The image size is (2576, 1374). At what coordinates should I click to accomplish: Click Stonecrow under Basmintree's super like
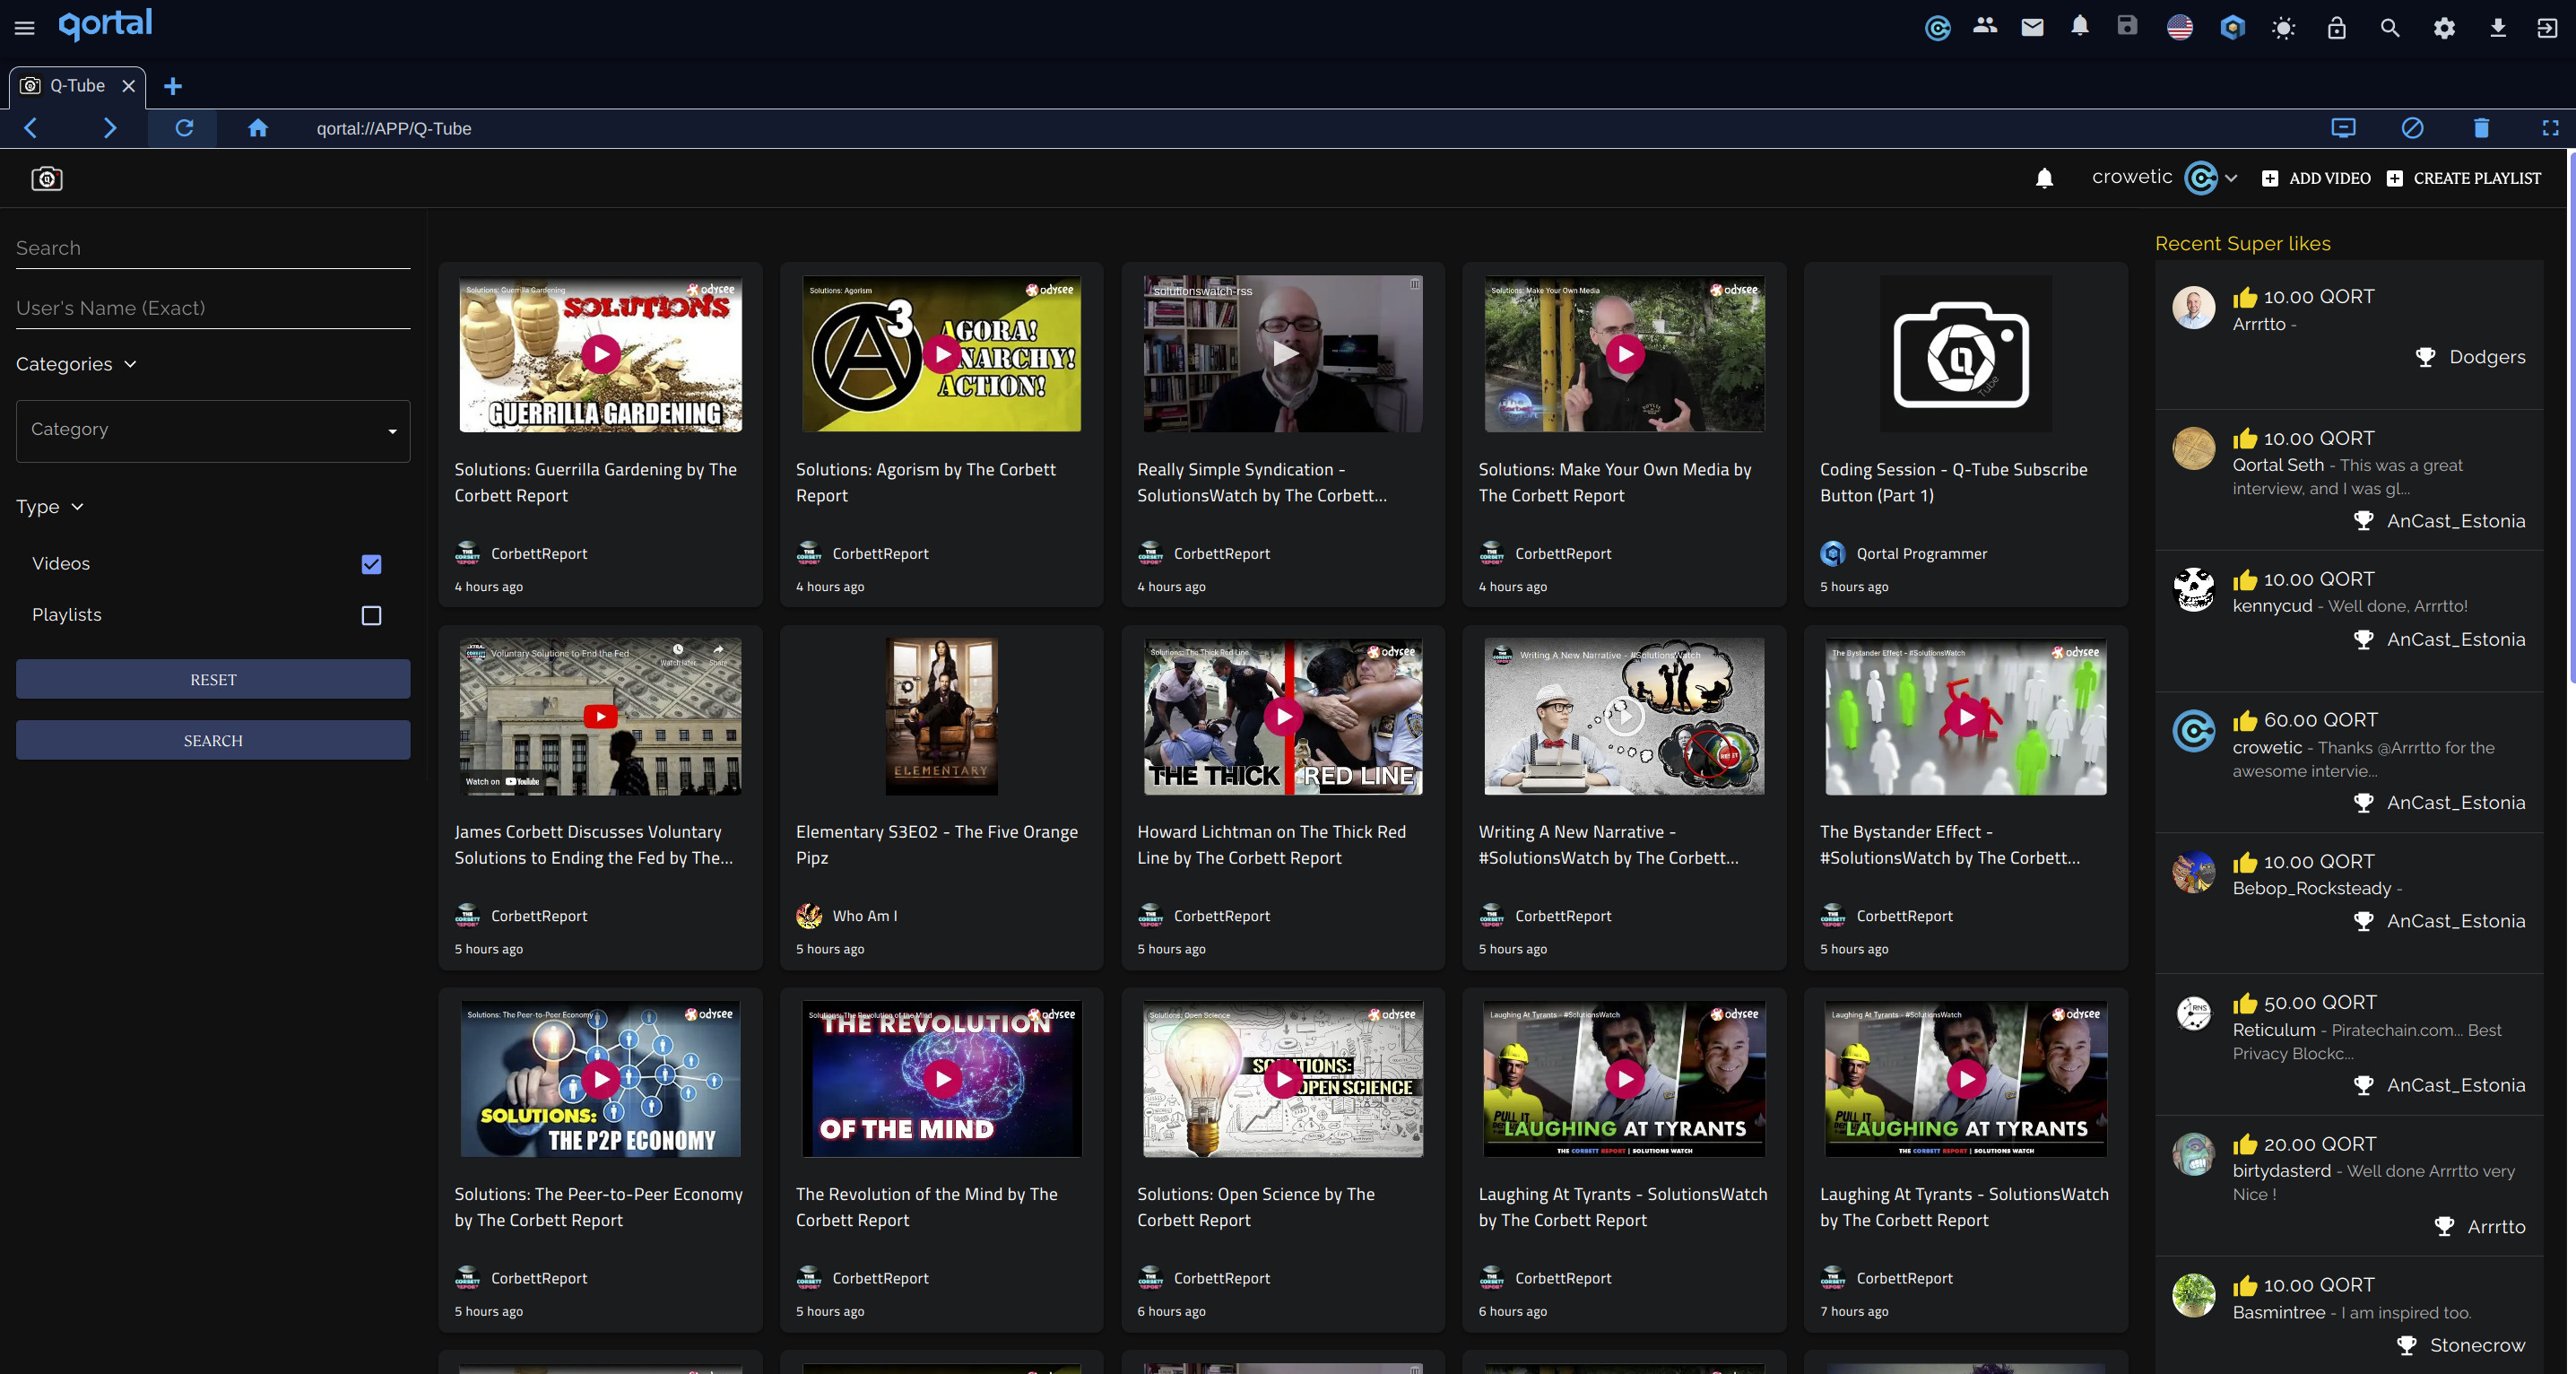pyautogui.click(x=2477, y=1345)
